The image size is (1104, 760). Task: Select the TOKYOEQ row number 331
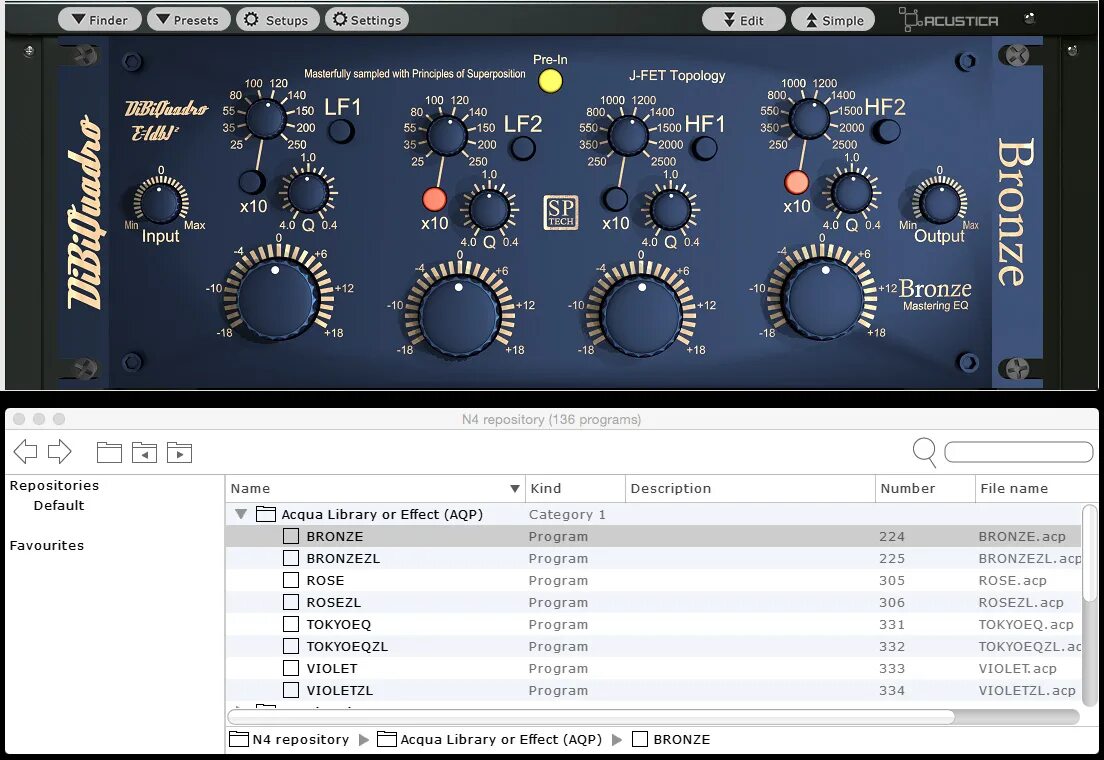tap(891, 624)
